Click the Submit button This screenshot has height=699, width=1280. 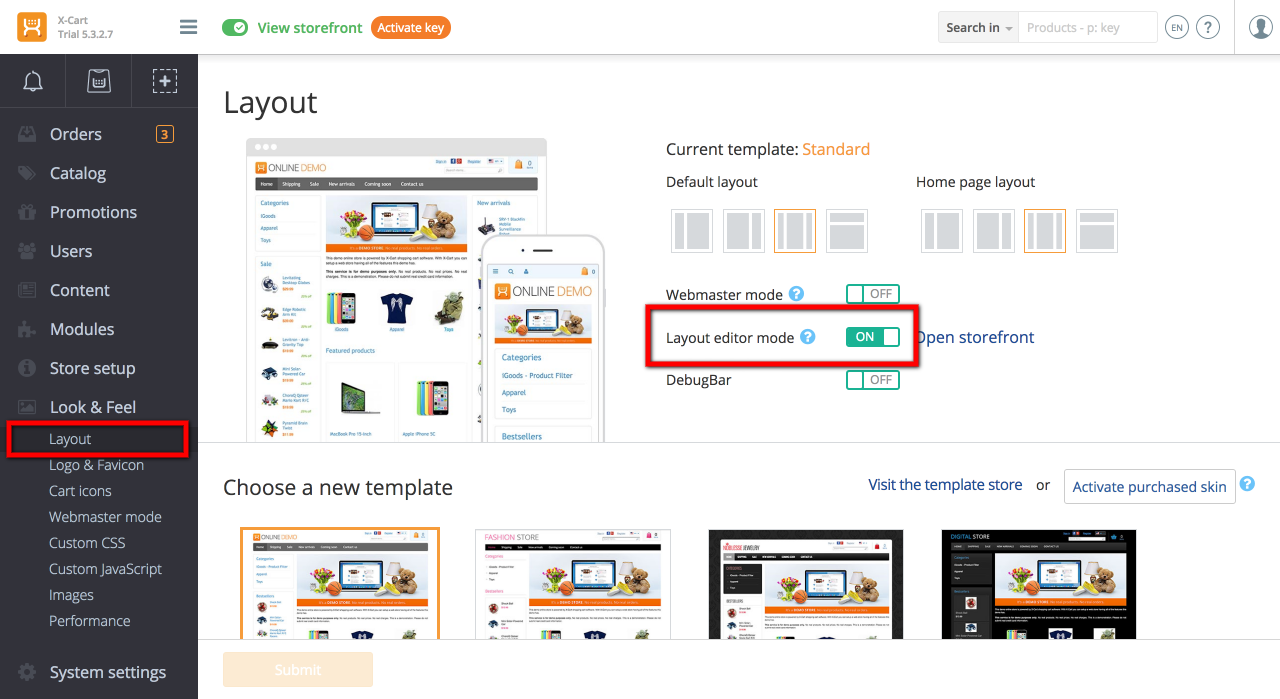[x=298, y=670]
